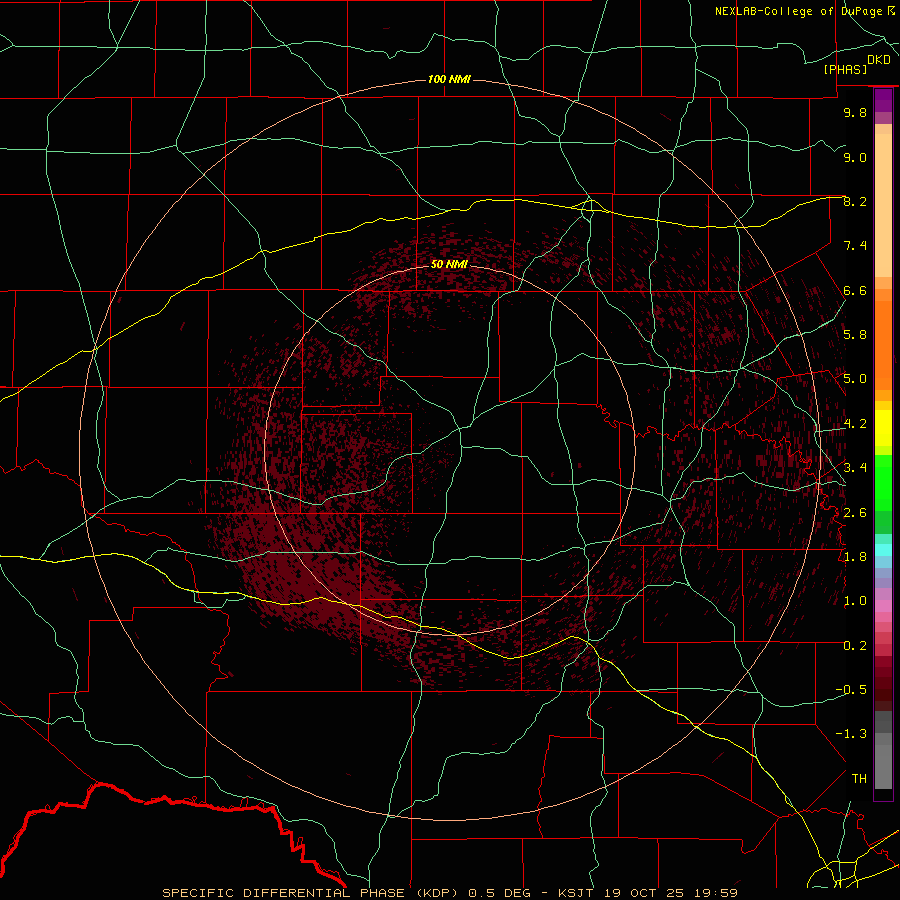Click the 8.2 scale value
Viewport: 900px width, 900px height.
click(x=855, y=201)
